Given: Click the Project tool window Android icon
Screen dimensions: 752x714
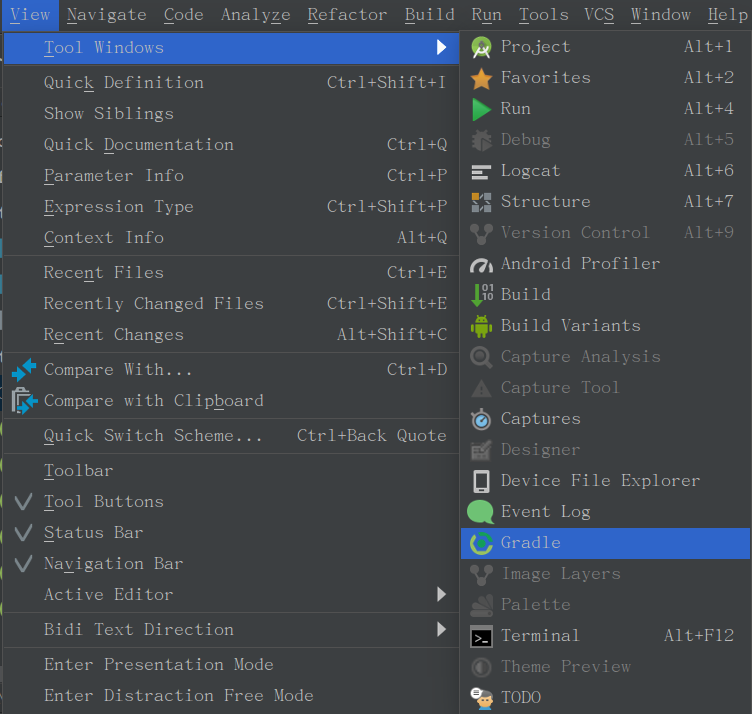Looking at the screenshot, I should [481, 47].
